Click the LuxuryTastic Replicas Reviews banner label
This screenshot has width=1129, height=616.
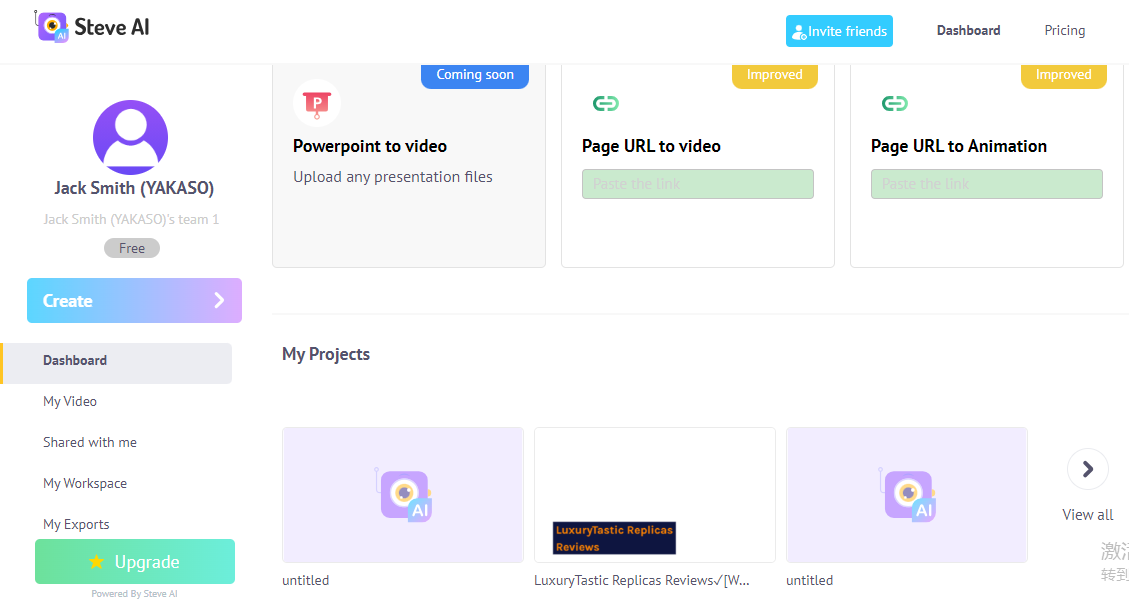point(614,538)
